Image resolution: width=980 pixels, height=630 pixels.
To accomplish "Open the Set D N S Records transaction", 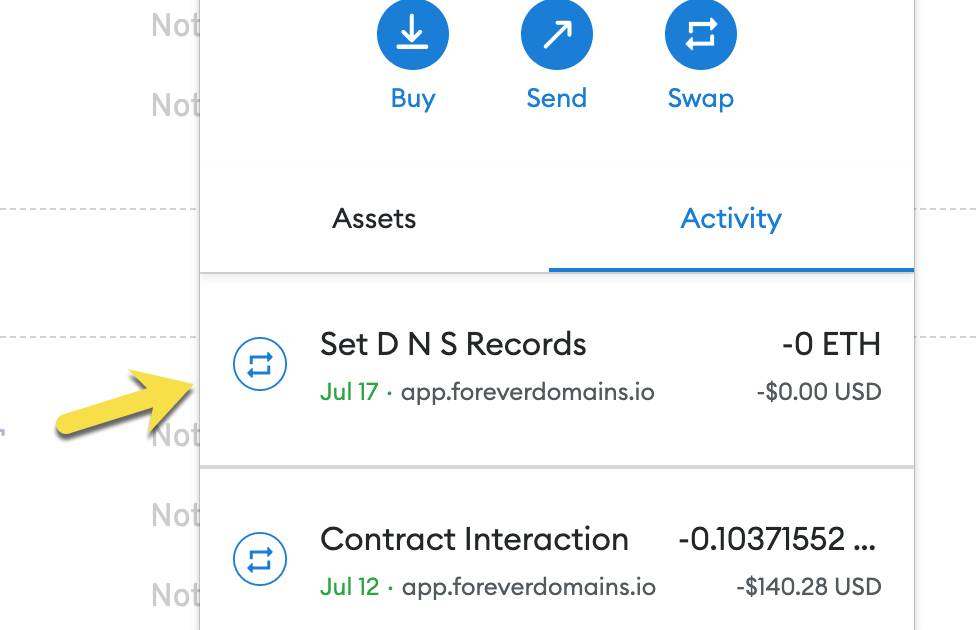I will 453,345.
